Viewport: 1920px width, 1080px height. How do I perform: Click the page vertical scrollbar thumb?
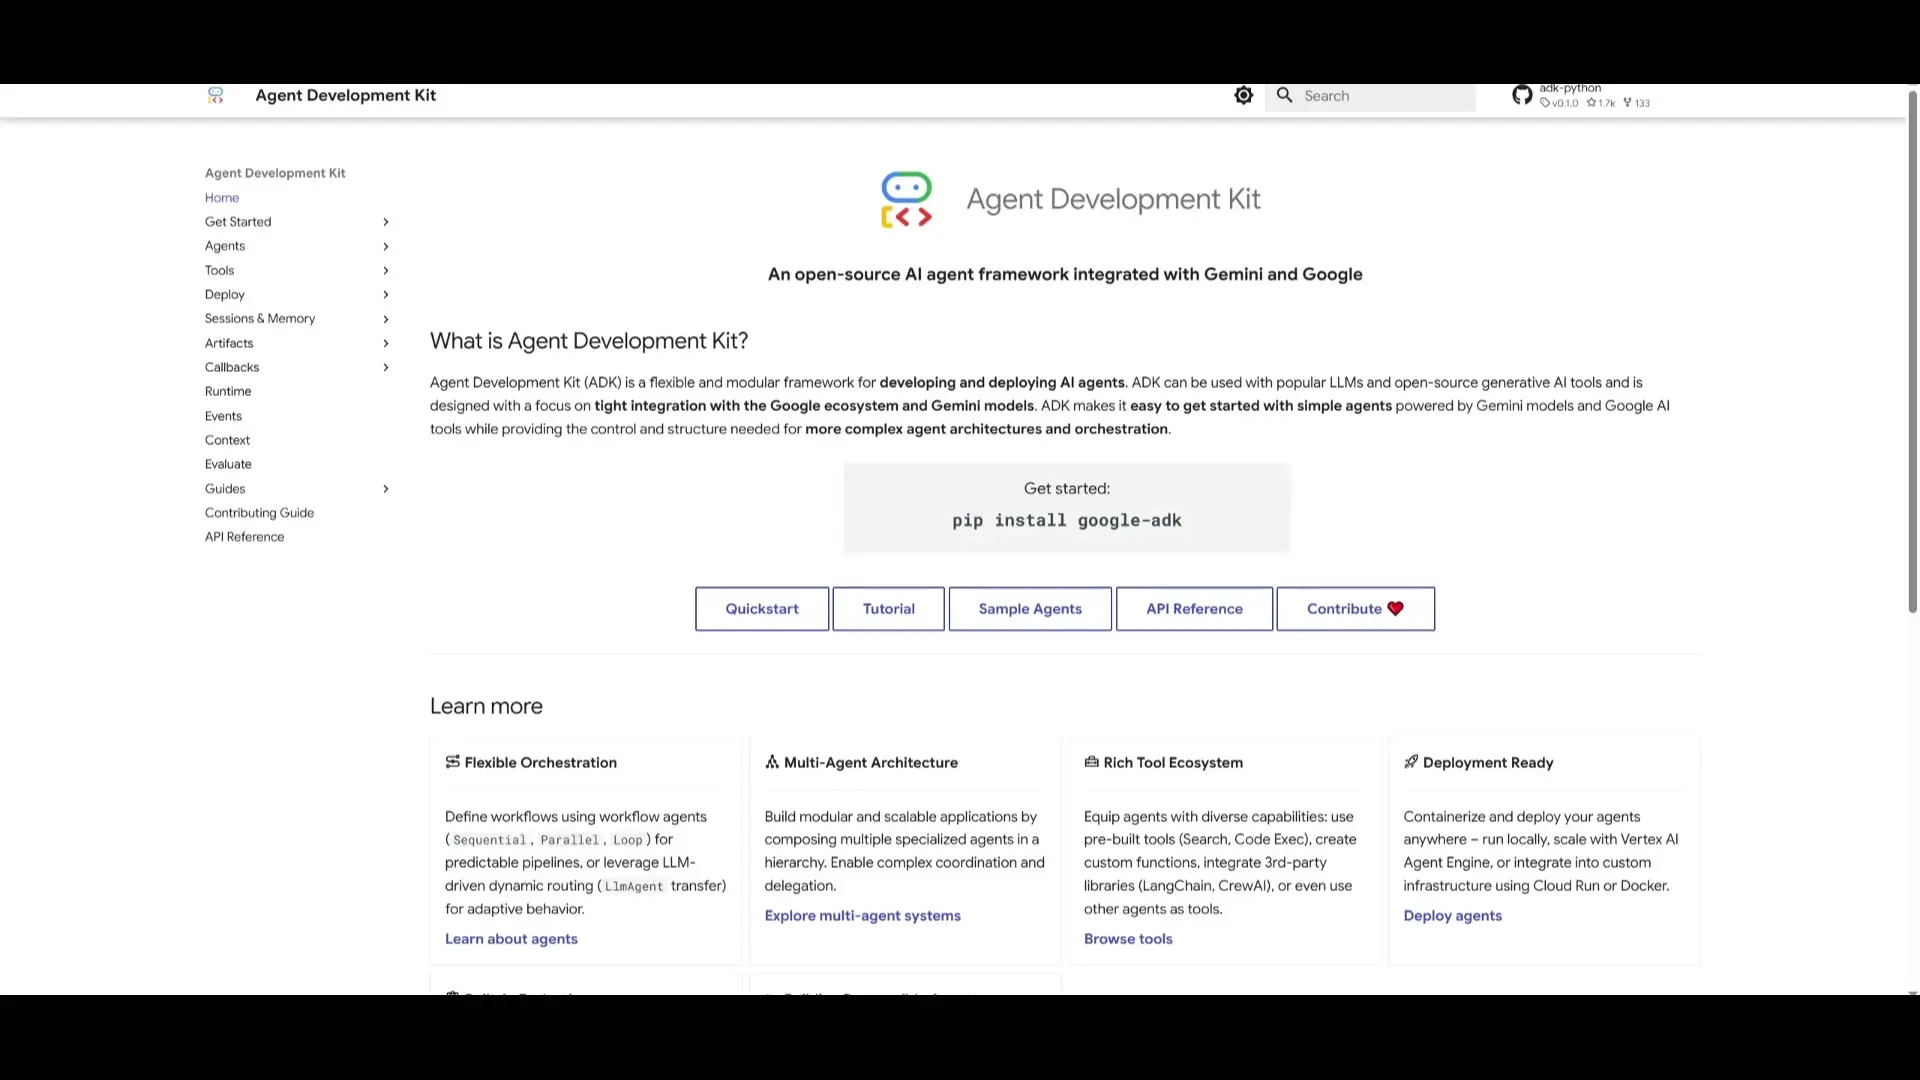[1912, 350]
